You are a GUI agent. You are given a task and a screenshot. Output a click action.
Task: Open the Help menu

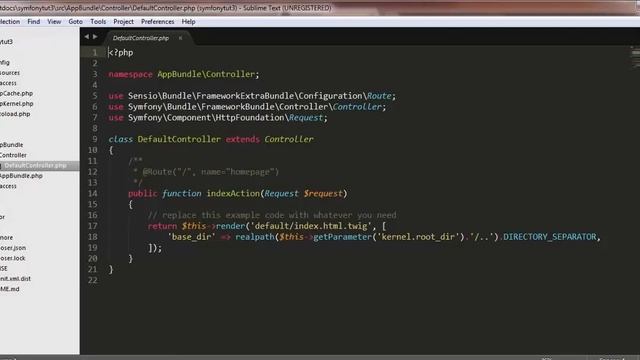[x=188, y=22]
